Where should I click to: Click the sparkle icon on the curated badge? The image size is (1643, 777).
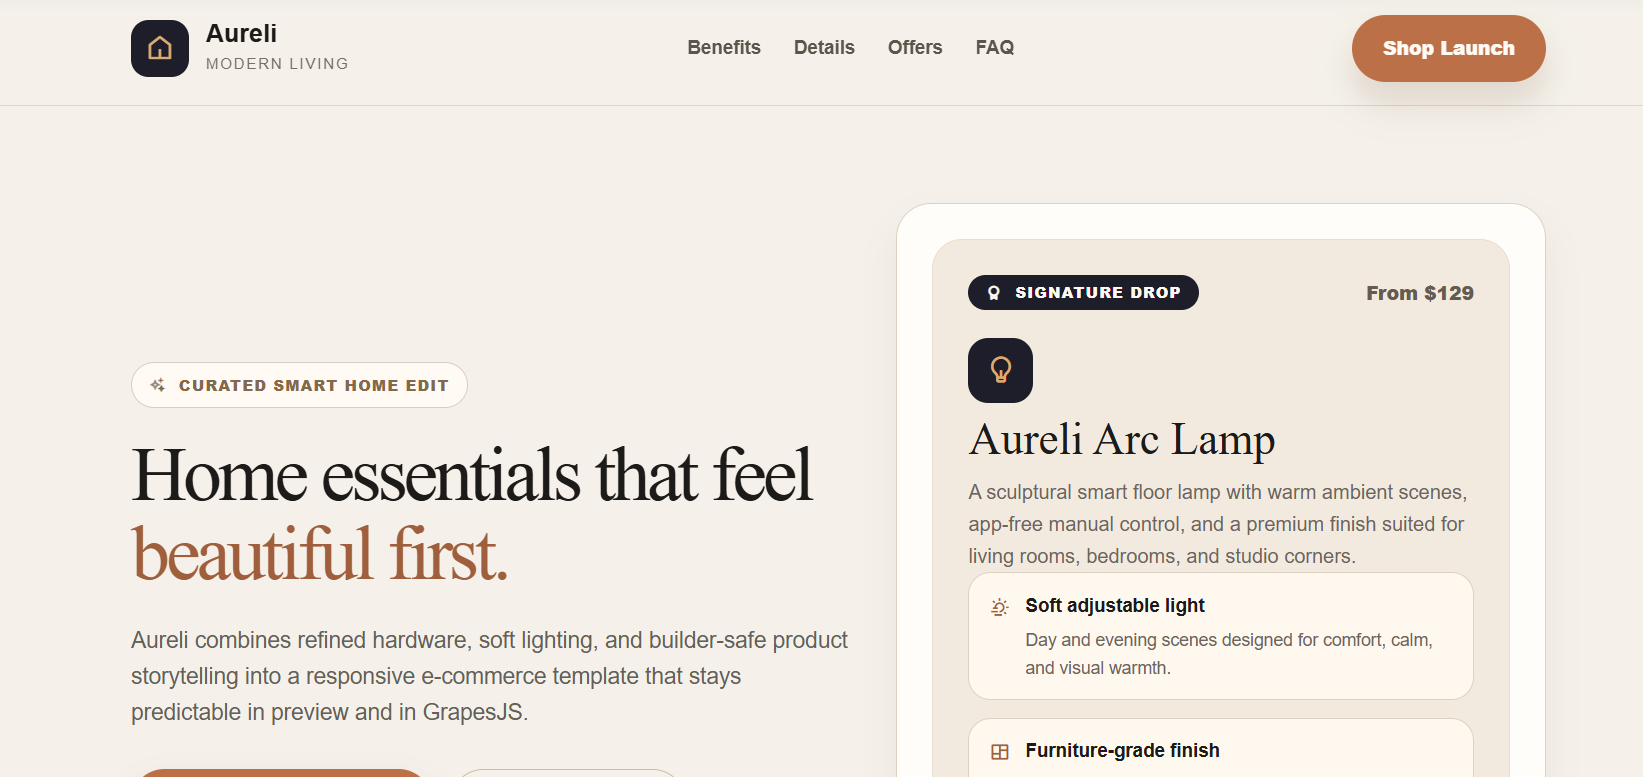pos(158,384)
